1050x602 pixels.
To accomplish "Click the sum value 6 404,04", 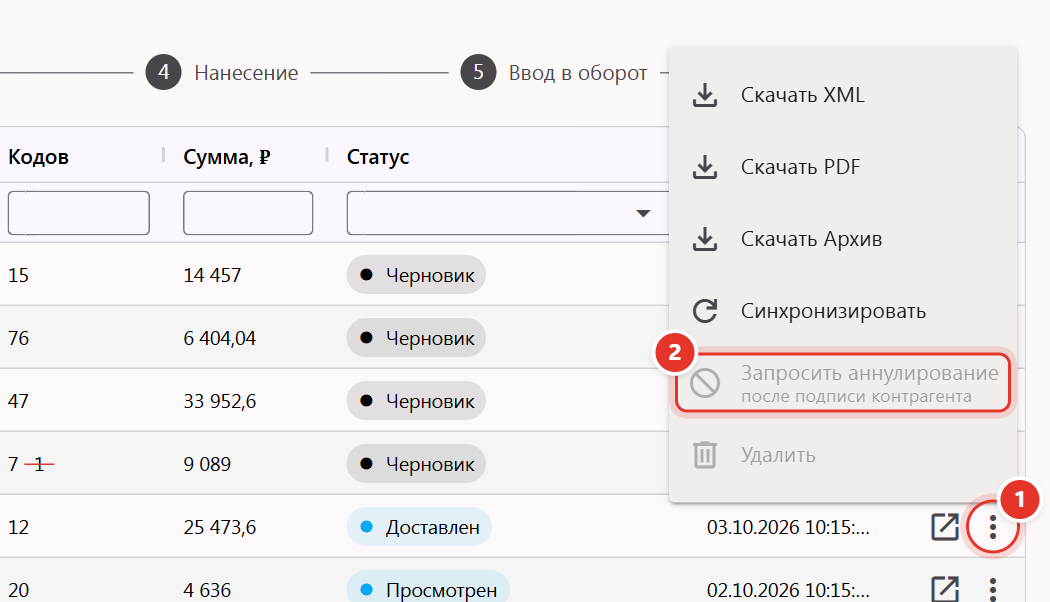I will coord(220,338).
